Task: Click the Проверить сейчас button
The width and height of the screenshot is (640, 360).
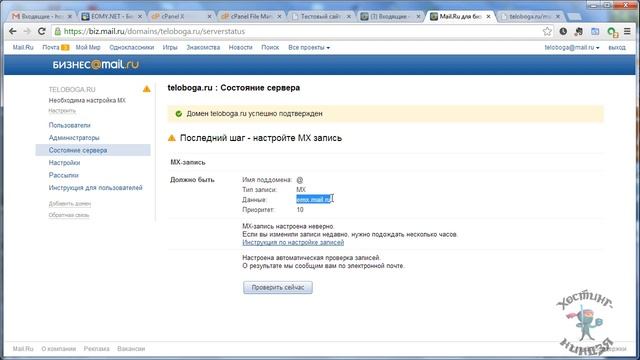Action: tap(278, 287)
